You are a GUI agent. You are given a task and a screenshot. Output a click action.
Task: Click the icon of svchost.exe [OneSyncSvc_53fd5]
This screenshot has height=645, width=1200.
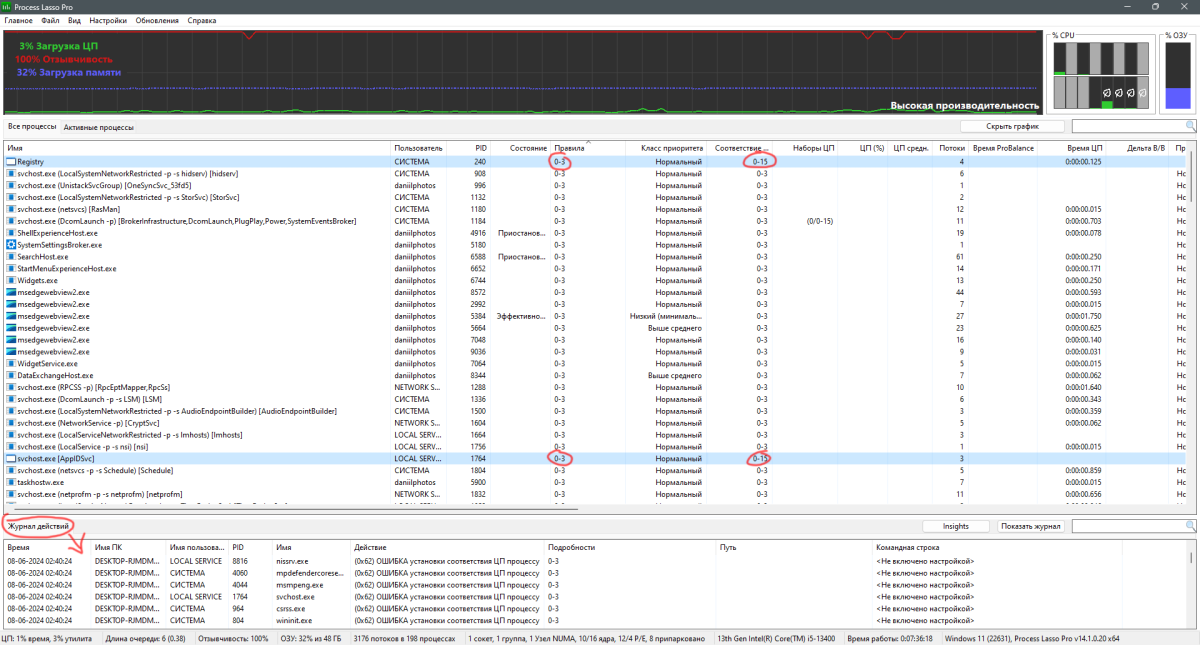pyautogui.click(x=11, y=185)
